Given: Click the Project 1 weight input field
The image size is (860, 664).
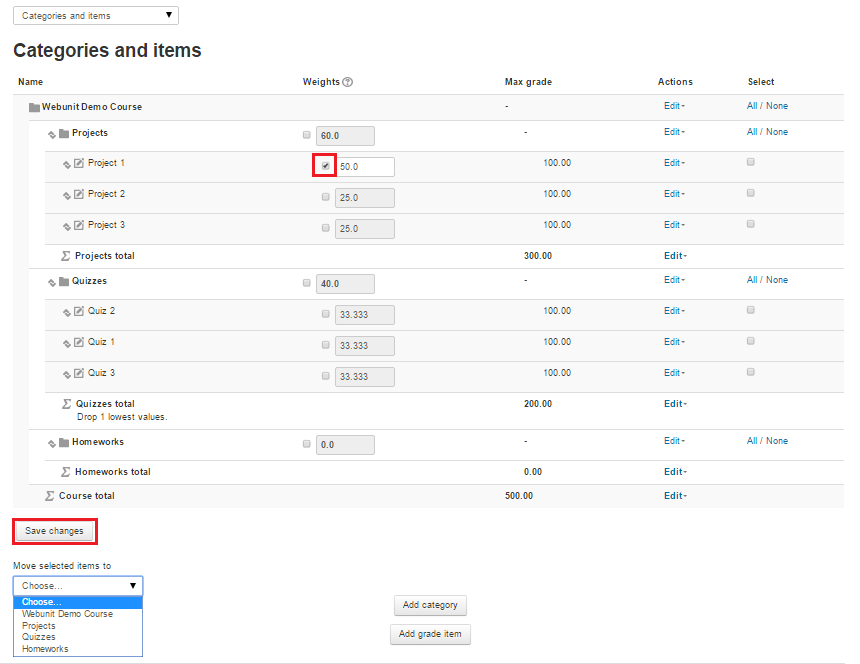Looking at the screenshot, I should pyautogui.click(x=365, y=167).
